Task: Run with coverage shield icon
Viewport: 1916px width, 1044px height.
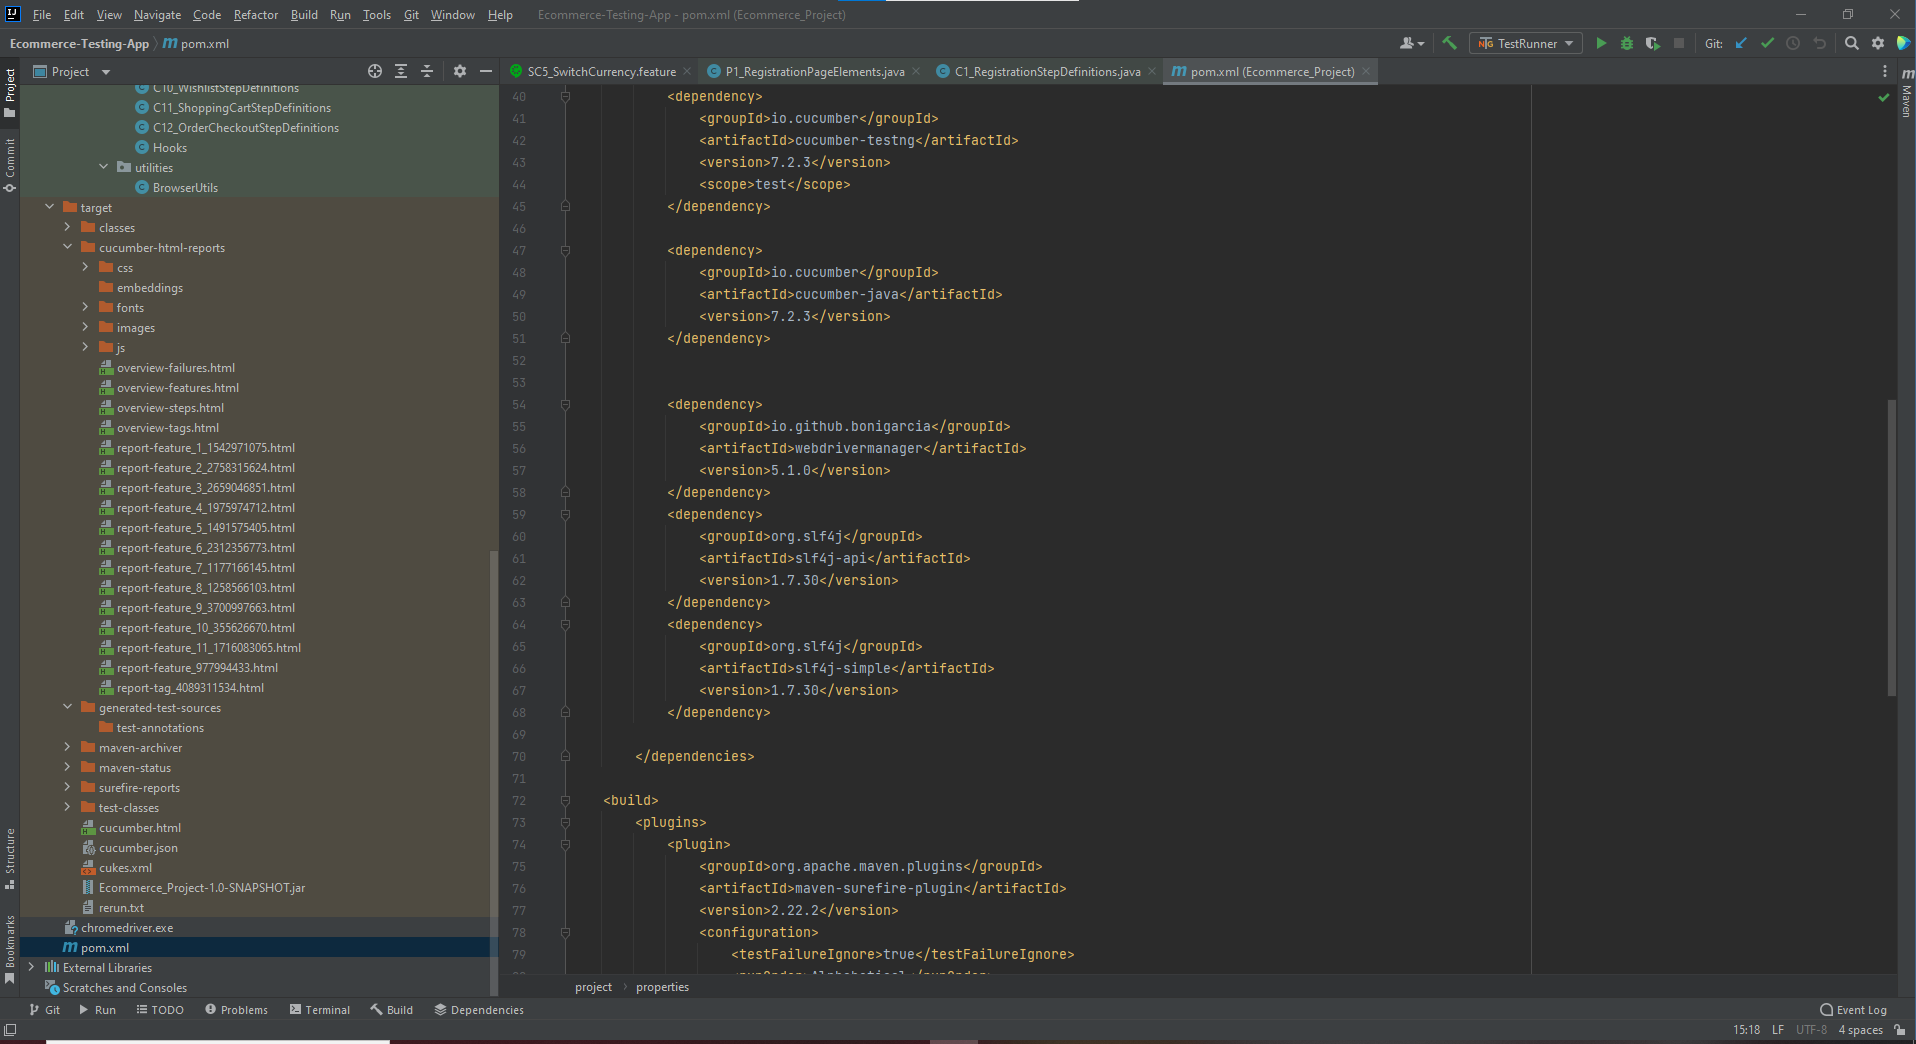Action: click(x=1653, y=43)
